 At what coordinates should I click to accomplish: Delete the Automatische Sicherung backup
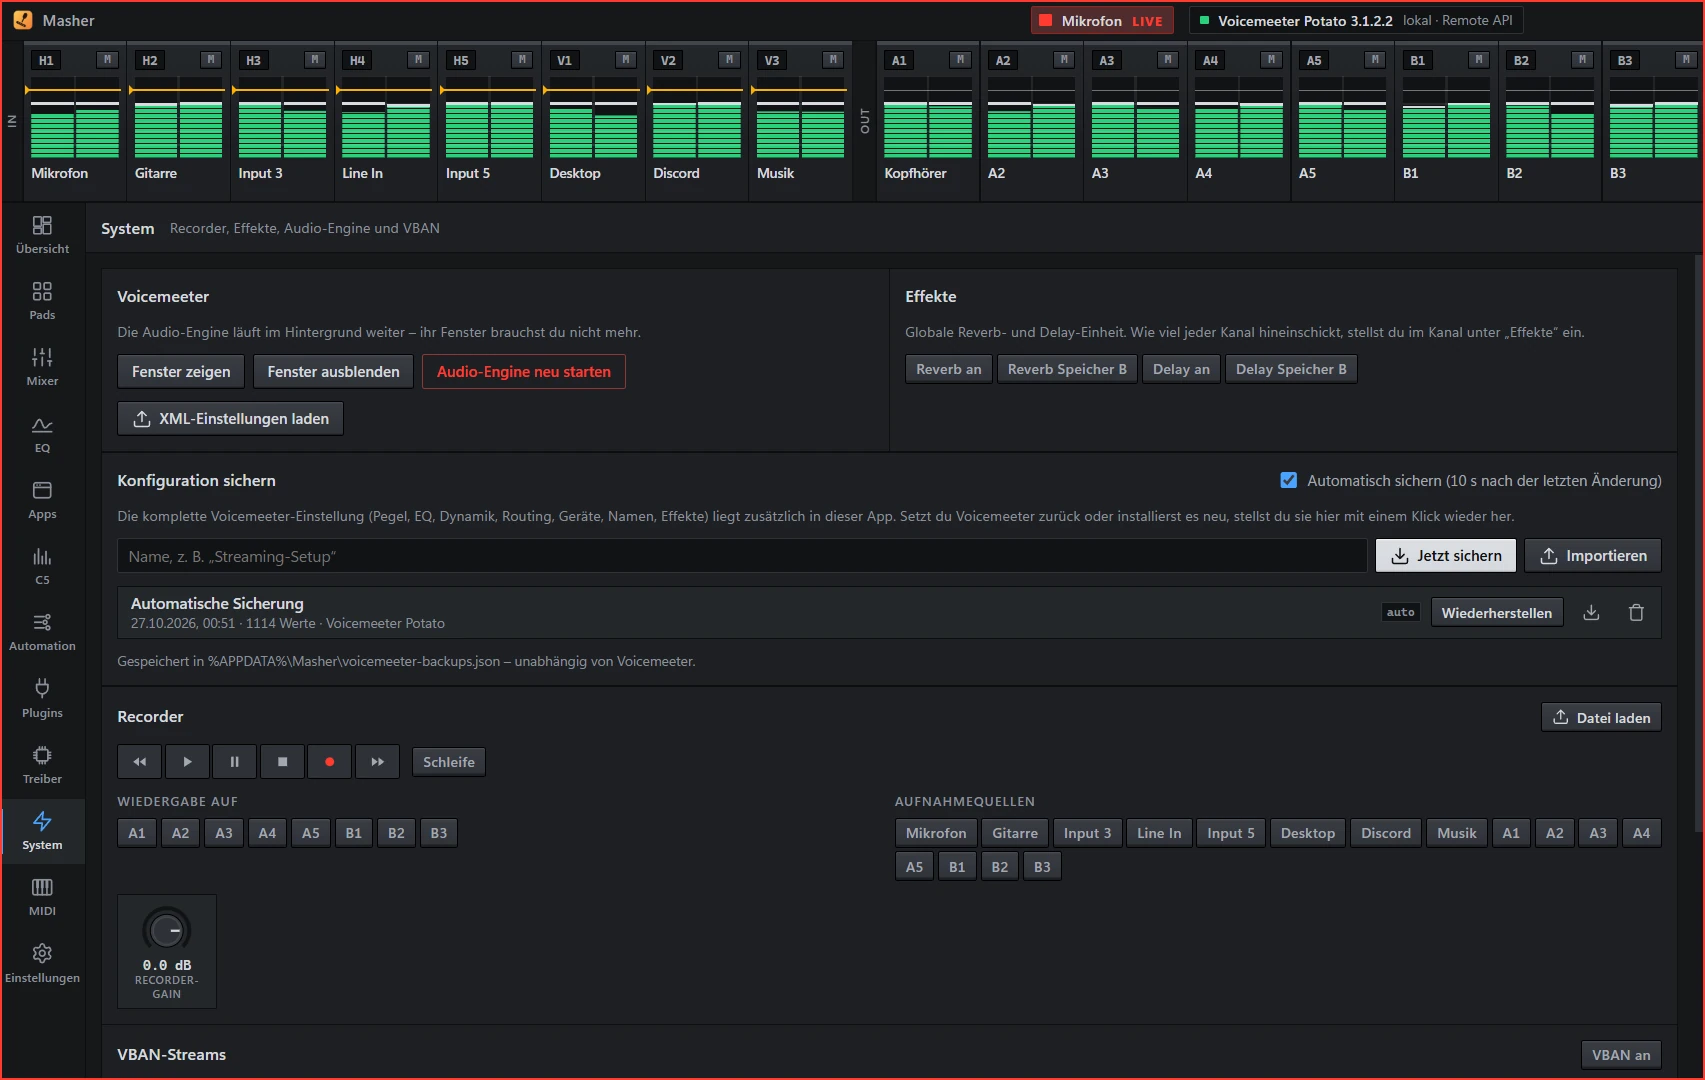(x=1636, y=613)
